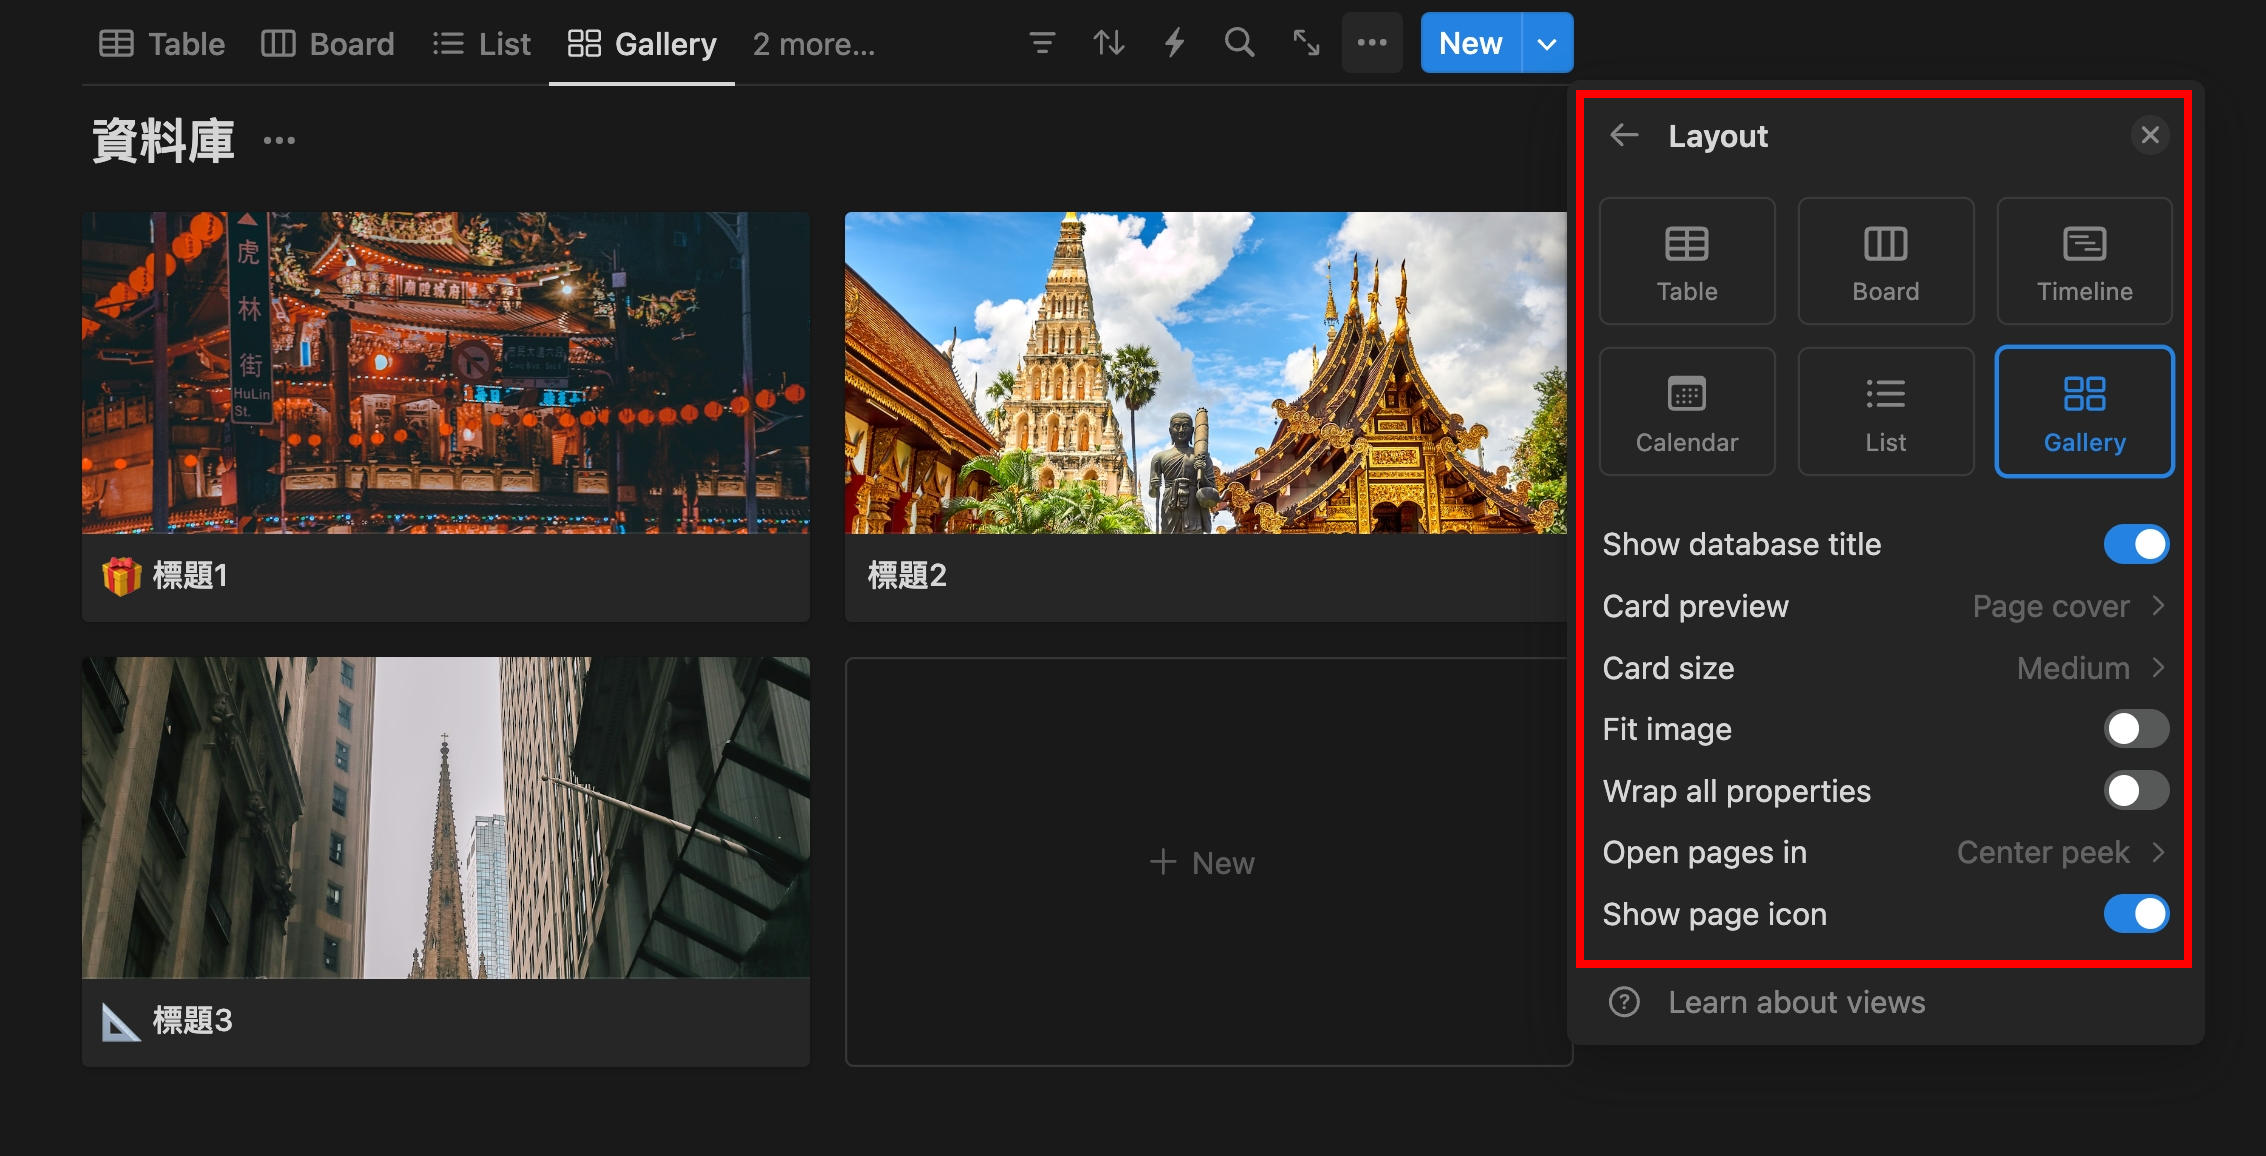Open the three-dot view options menu
The width and height of the screenshot is (2266, 1156).
pos(1372,43)
